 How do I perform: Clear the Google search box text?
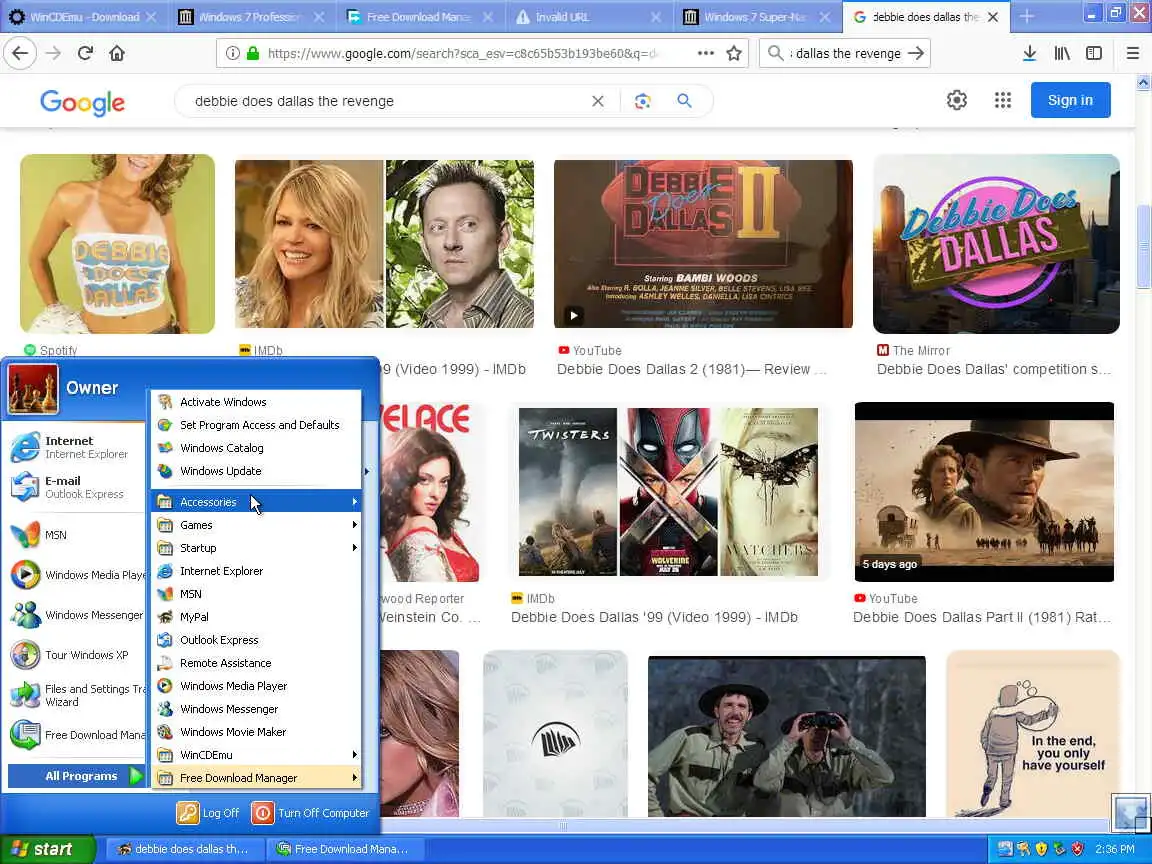click(x=598, y=101)
